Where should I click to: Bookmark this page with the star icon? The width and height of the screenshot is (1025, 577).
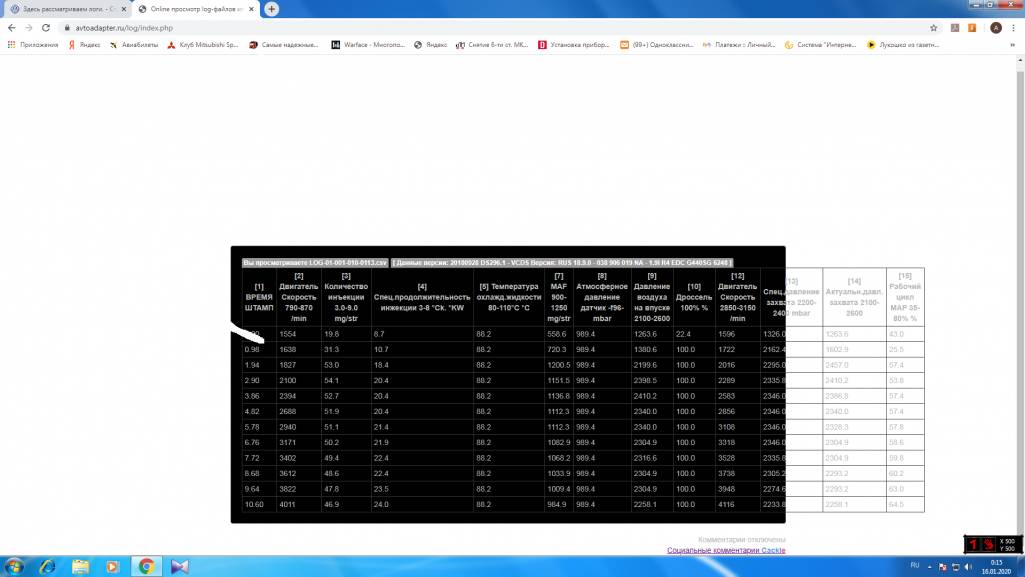tap(933, 28)
